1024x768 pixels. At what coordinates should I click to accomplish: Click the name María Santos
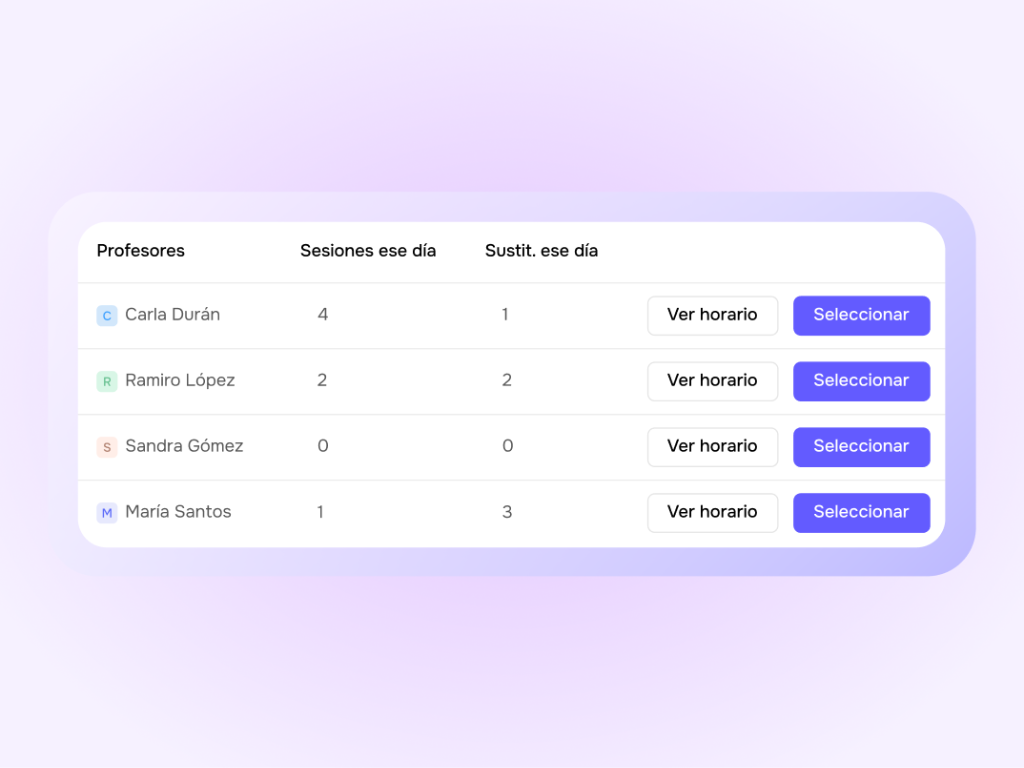pos(178,511)
